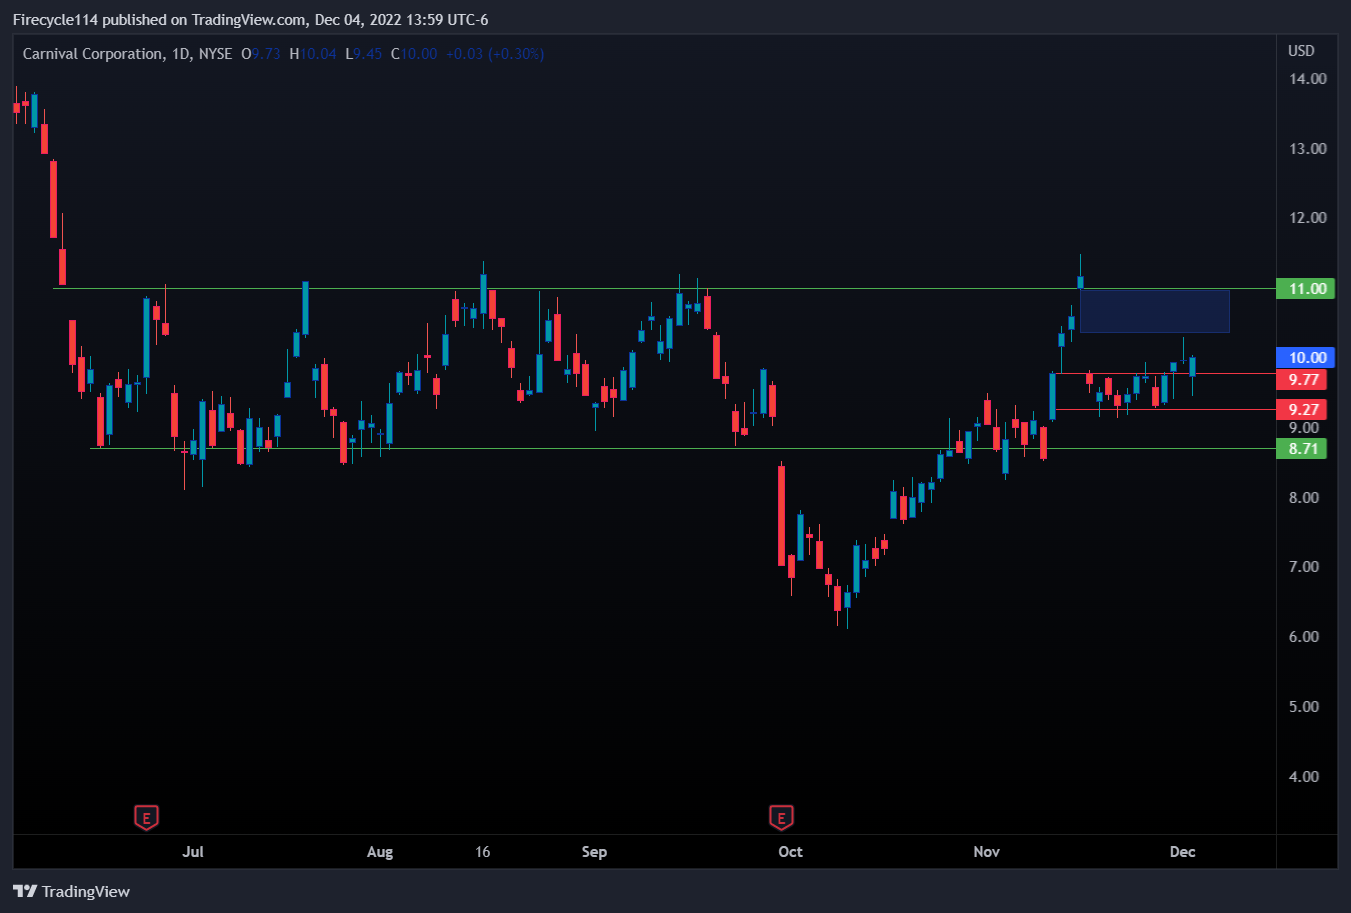Select the red 9.27 price label

pyautogui.click(x=1302, y=410)
